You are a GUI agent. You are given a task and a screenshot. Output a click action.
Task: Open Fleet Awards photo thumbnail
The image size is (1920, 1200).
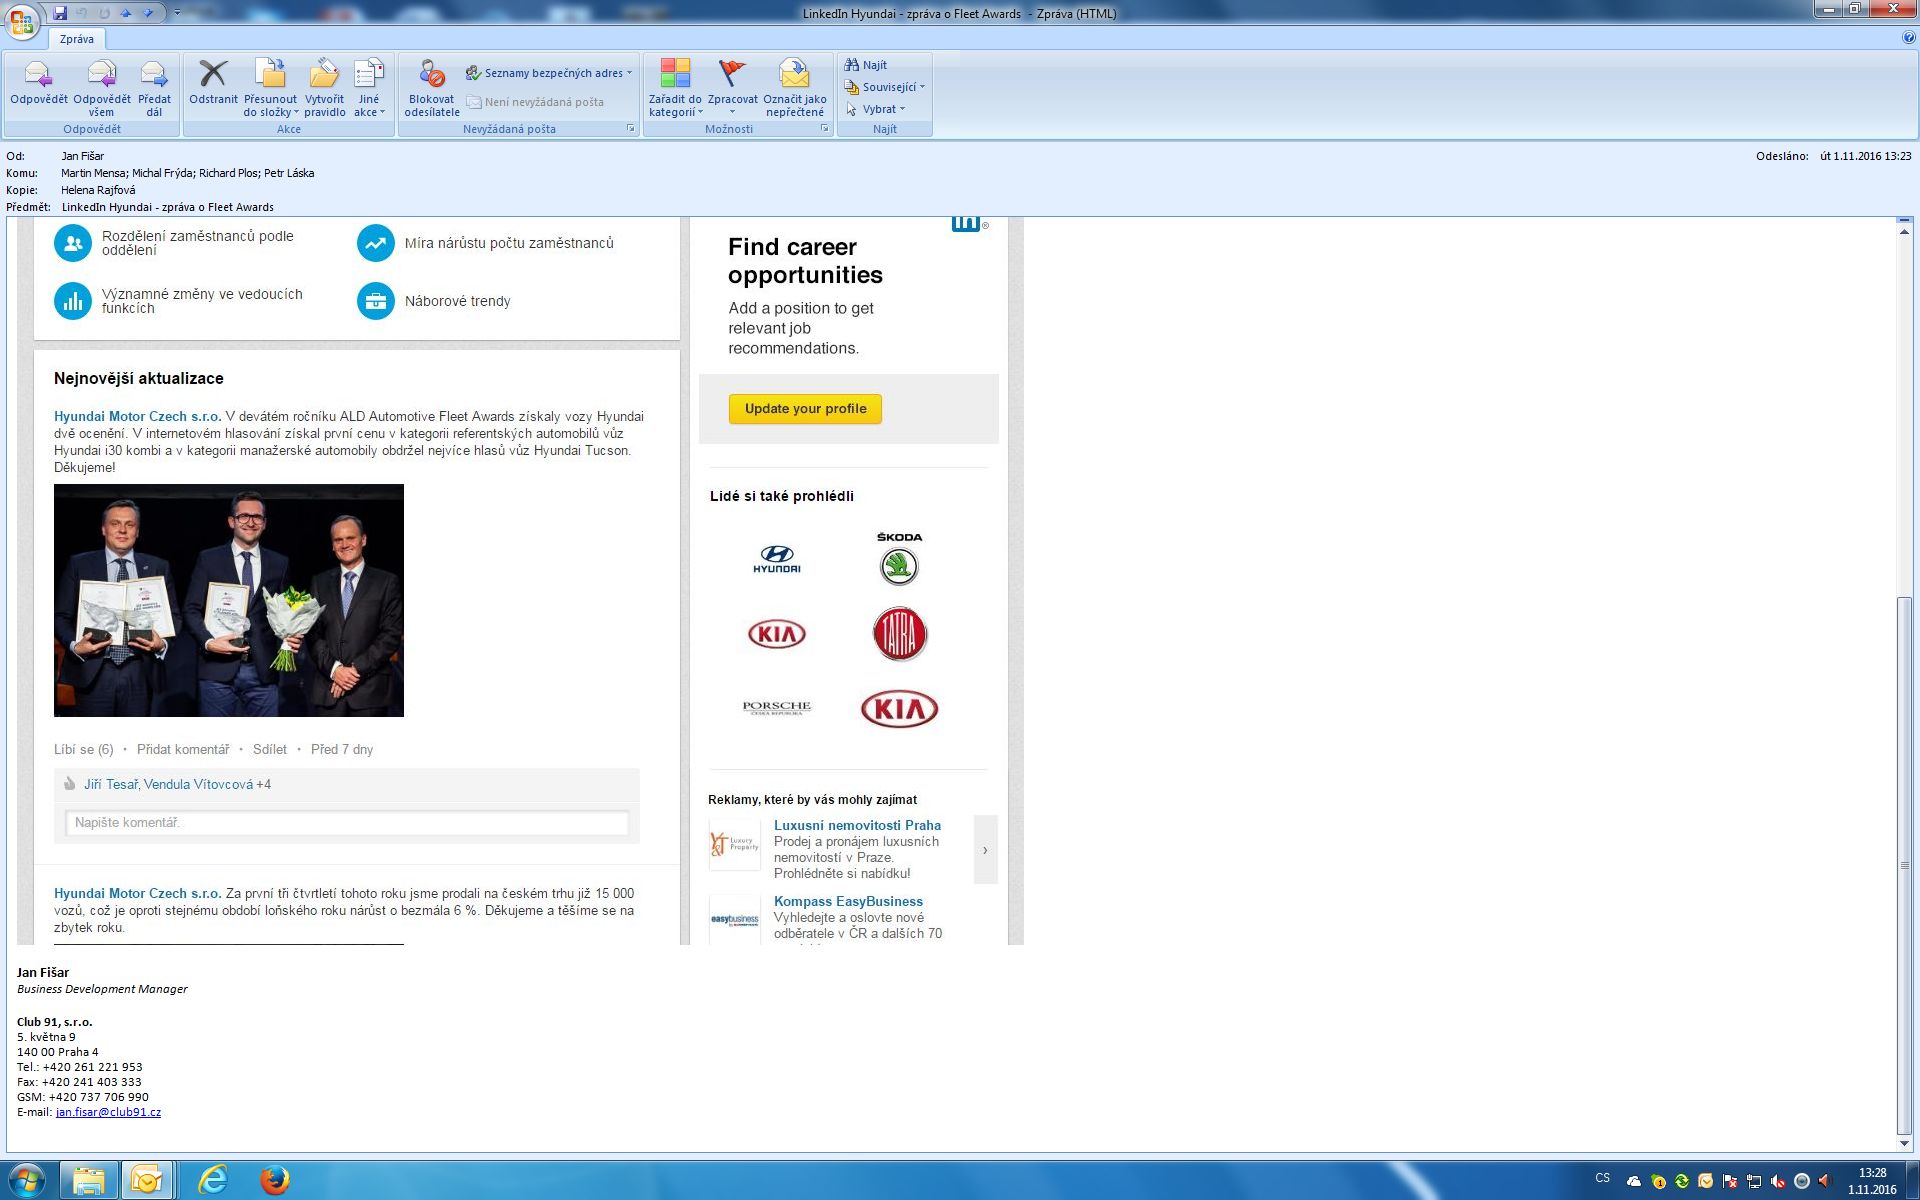[229, 600]
